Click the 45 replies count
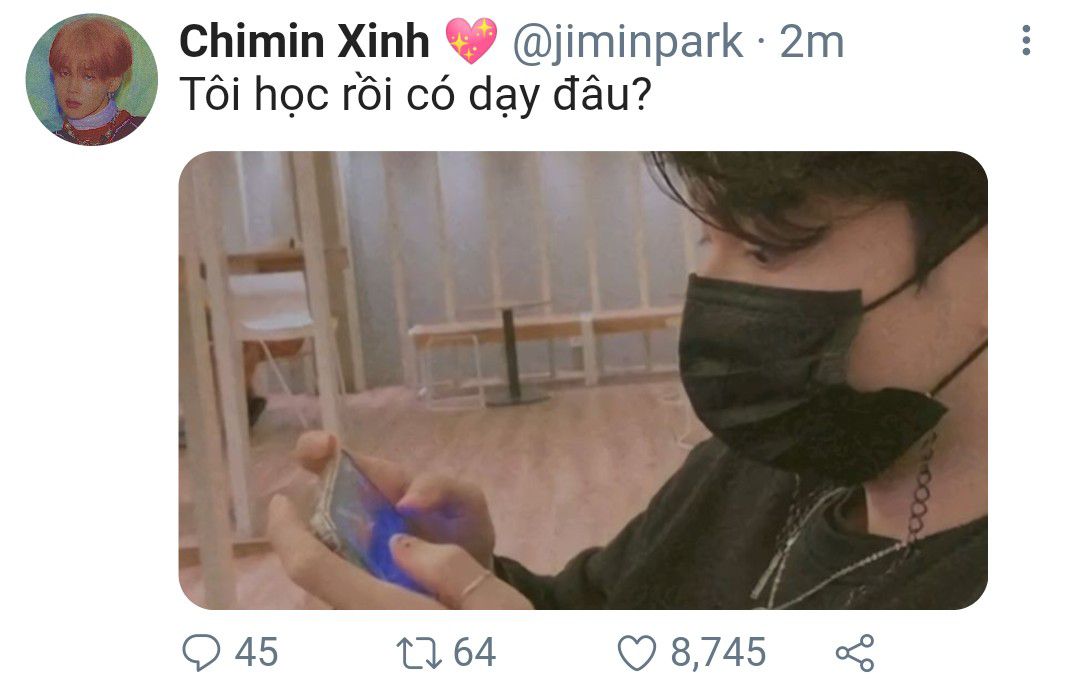Screen dimensions: 1080x684 256,652
